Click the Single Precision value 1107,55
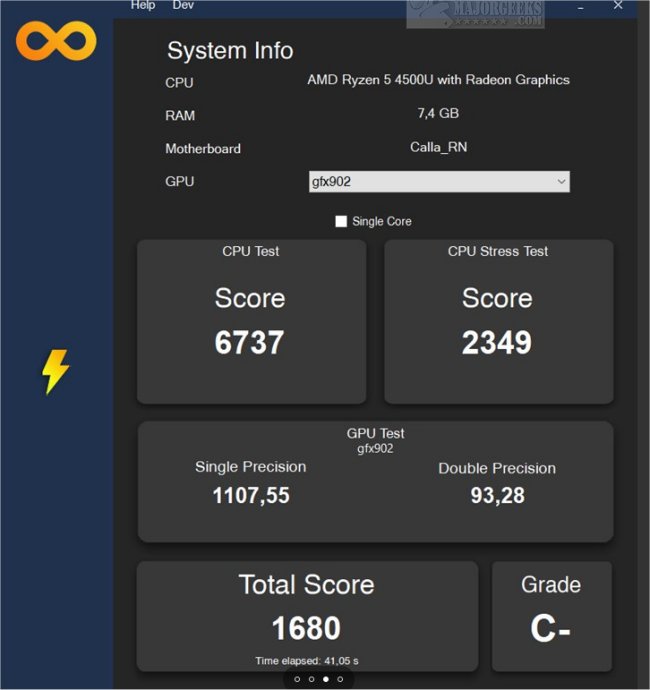This screenshot has height=690, width=650. [251, 495]
